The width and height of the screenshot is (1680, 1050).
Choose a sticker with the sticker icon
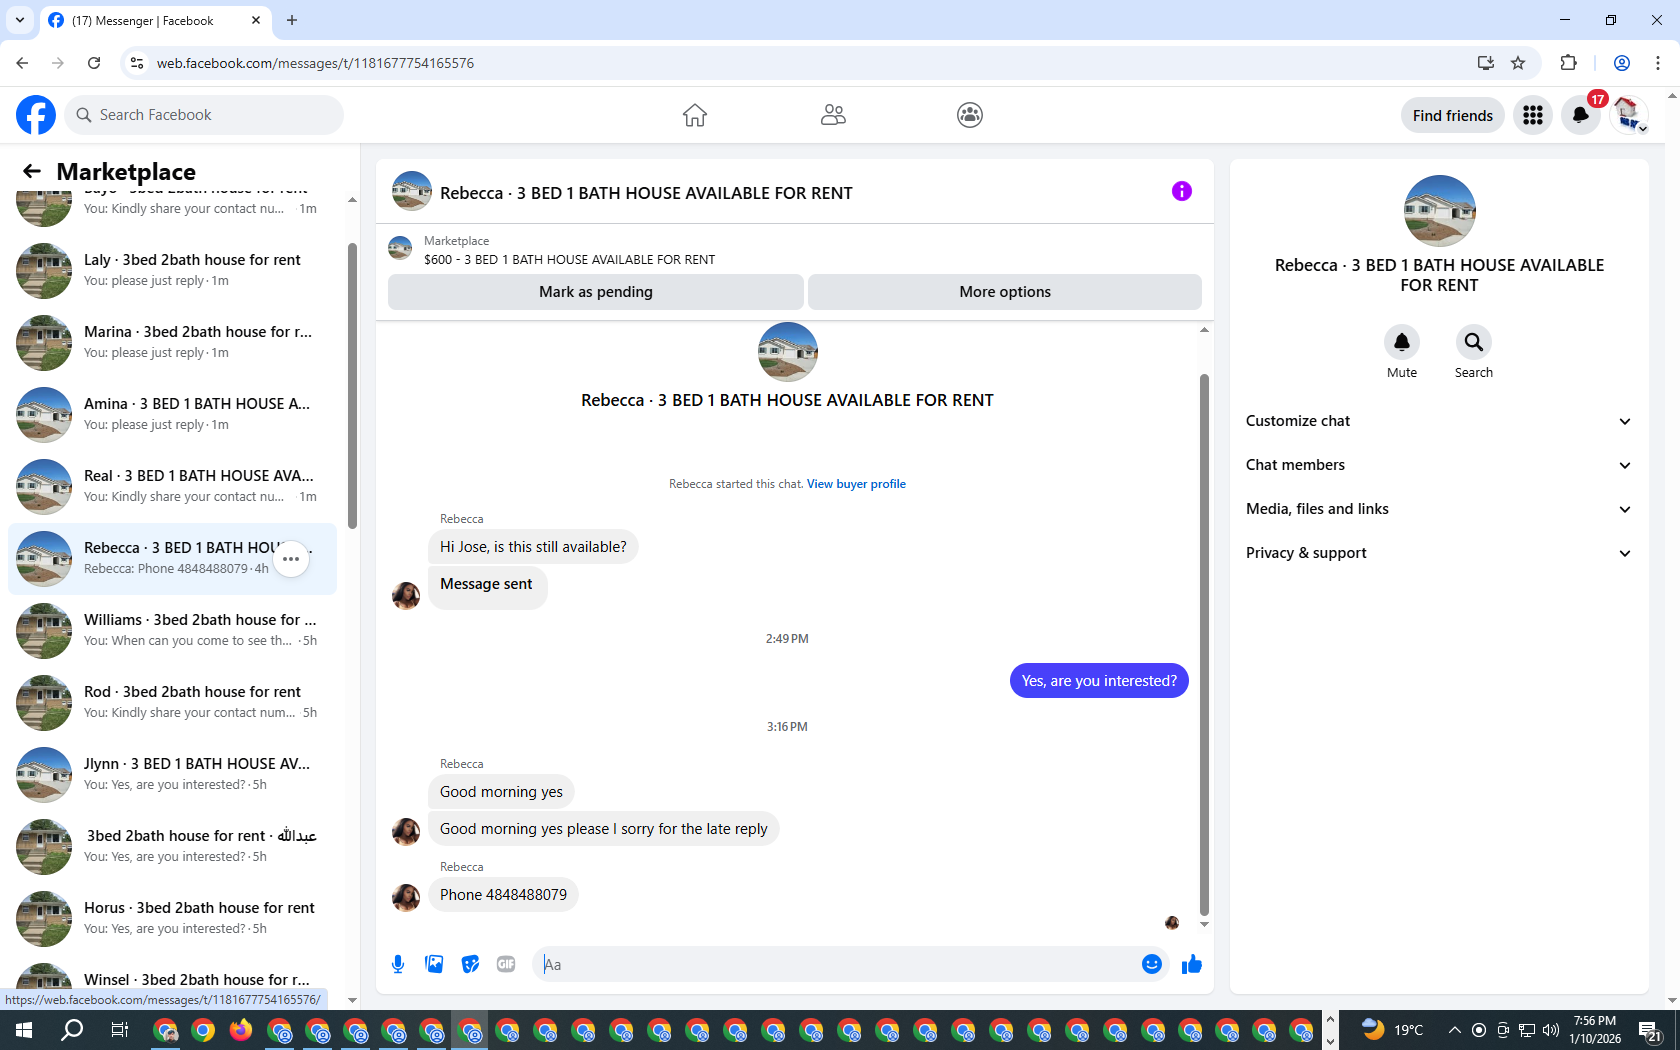[x=470, y=964]
